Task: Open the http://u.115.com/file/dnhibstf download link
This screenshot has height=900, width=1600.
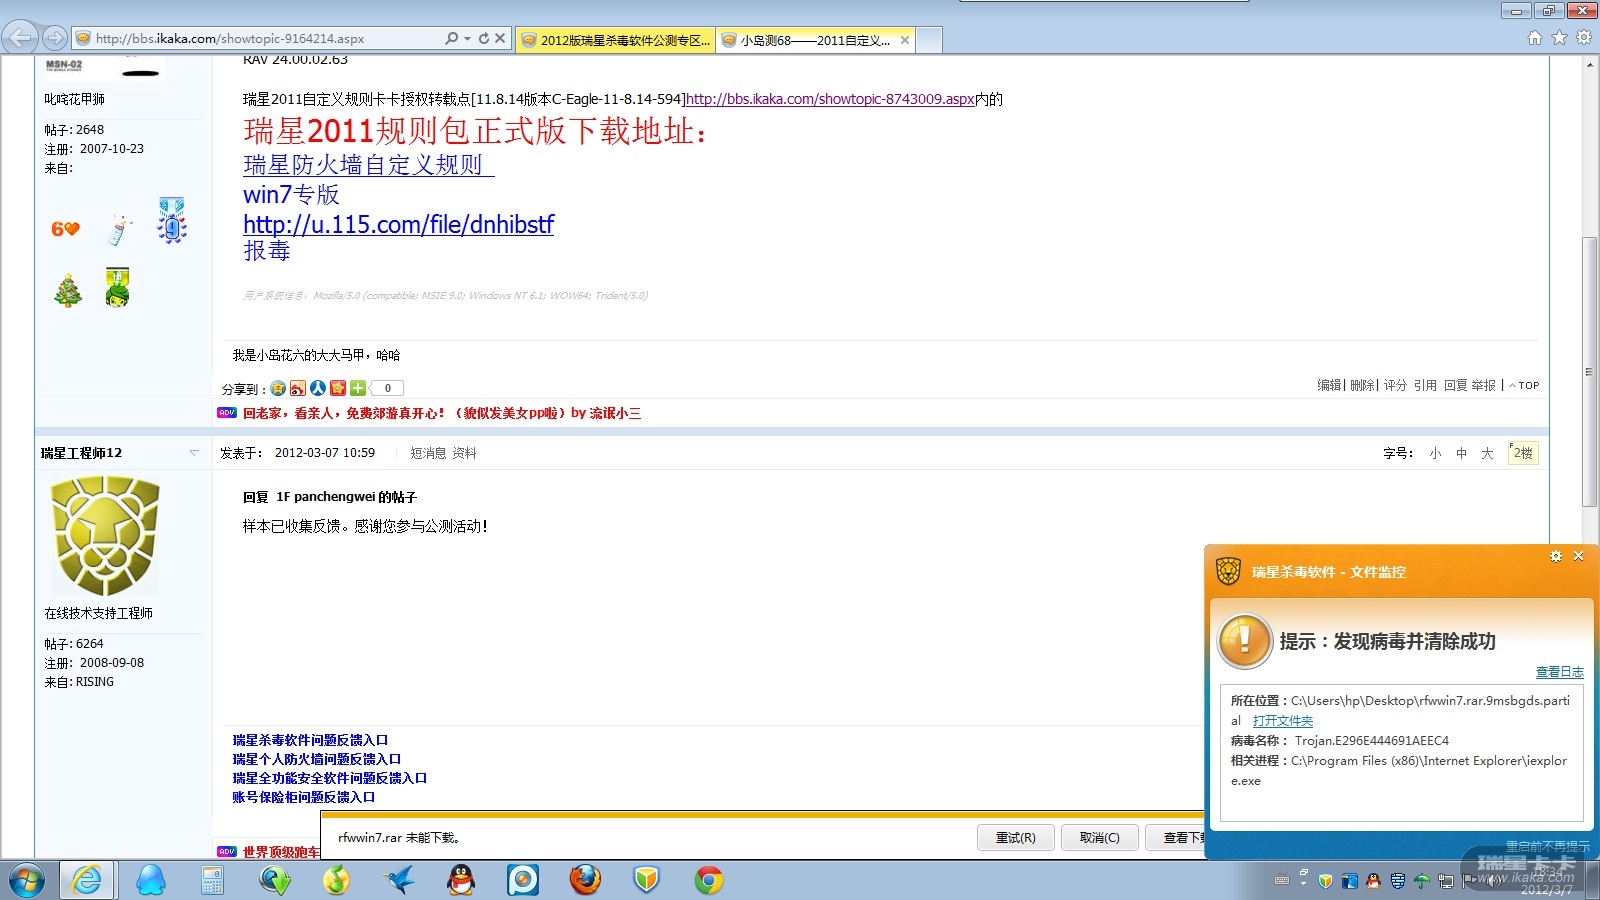Action: click(x=398, y=224)
